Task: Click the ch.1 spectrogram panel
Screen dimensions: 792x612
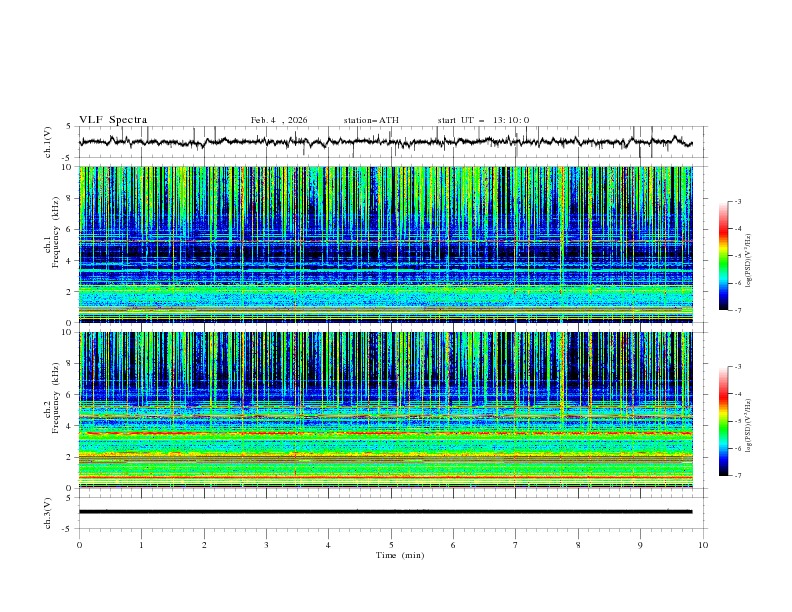Action: [386, 244]
